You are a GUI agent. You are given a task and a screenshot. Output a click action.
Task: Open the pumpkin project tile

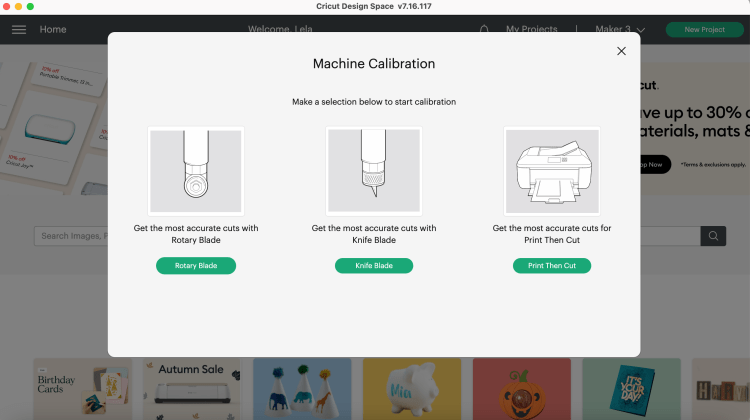pyautogui.click(x=522, y=389)
